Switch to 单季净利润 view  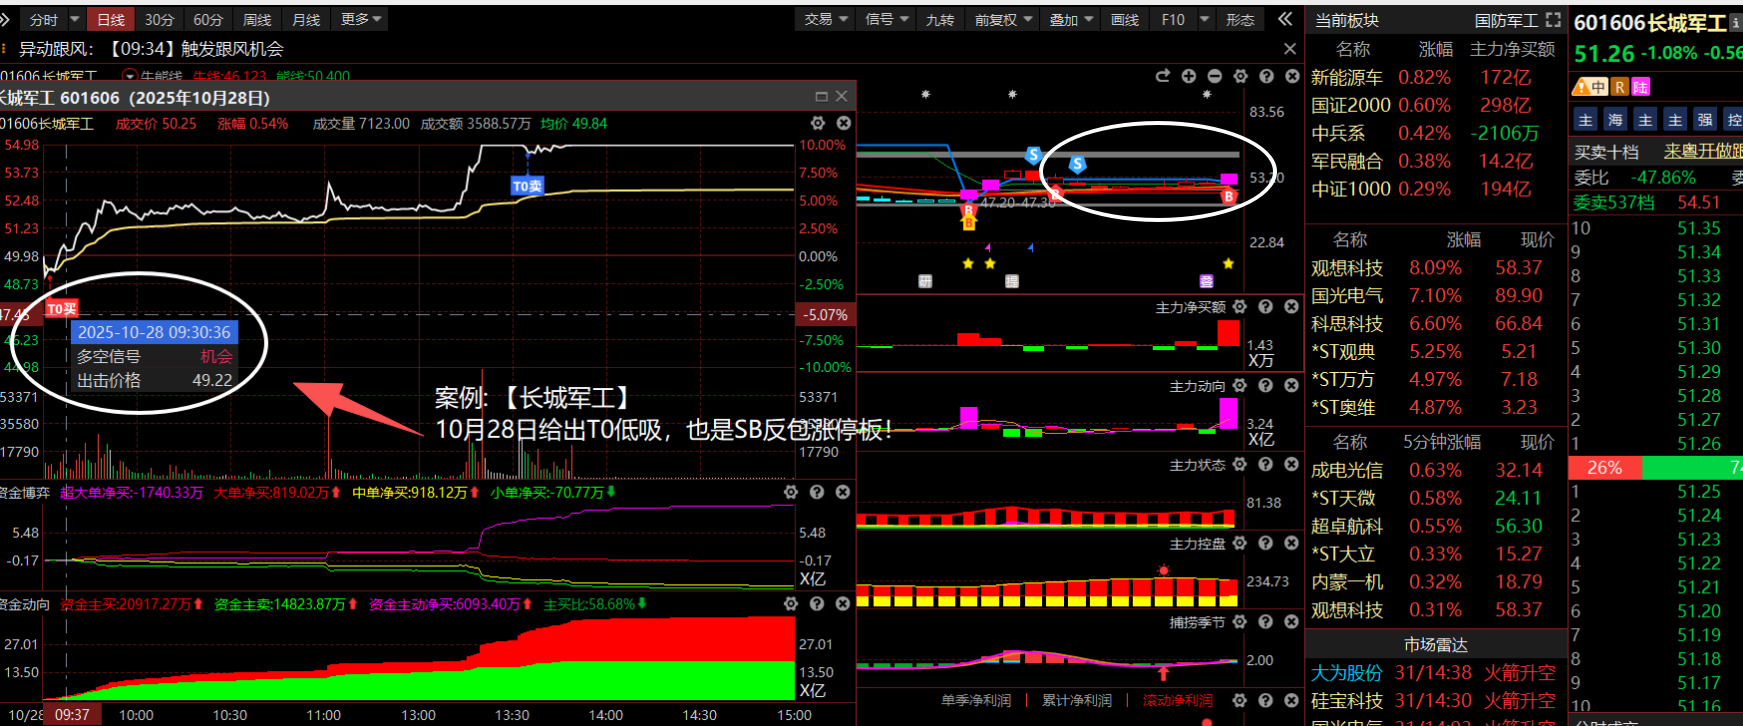(976, 700)
